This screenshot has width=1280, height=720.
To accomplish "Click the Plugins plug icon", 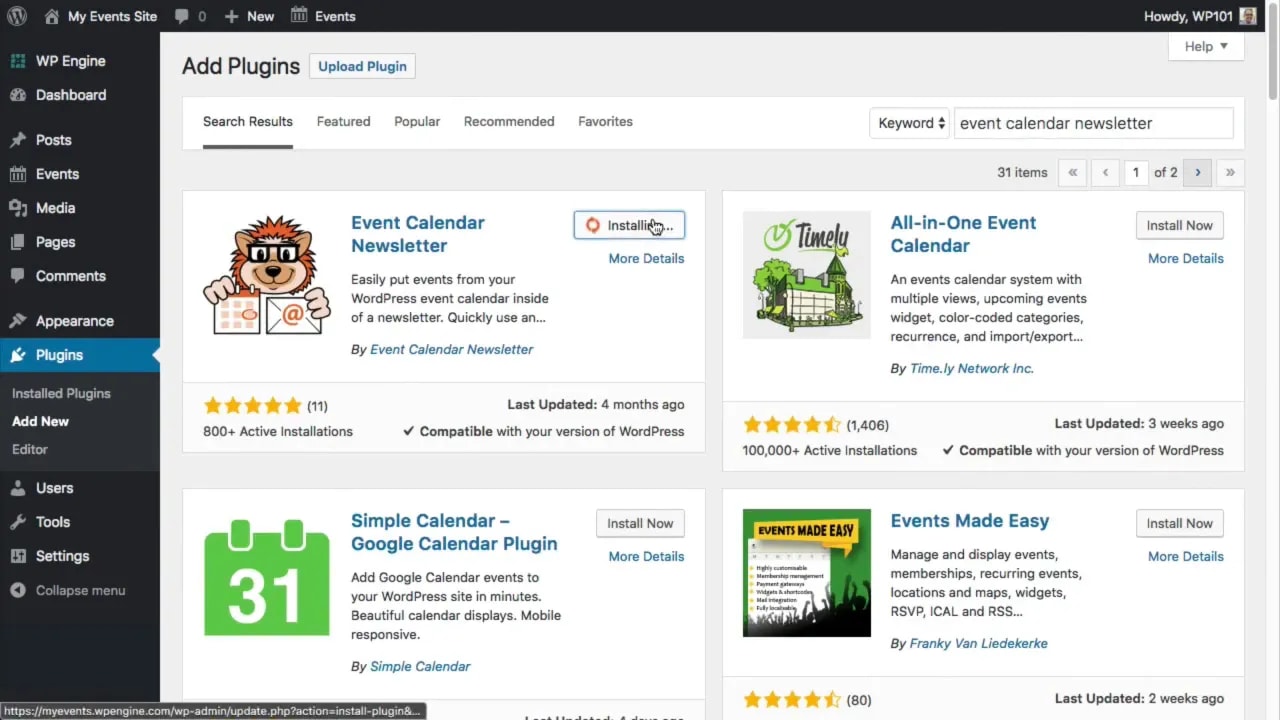I will point(18,355).
